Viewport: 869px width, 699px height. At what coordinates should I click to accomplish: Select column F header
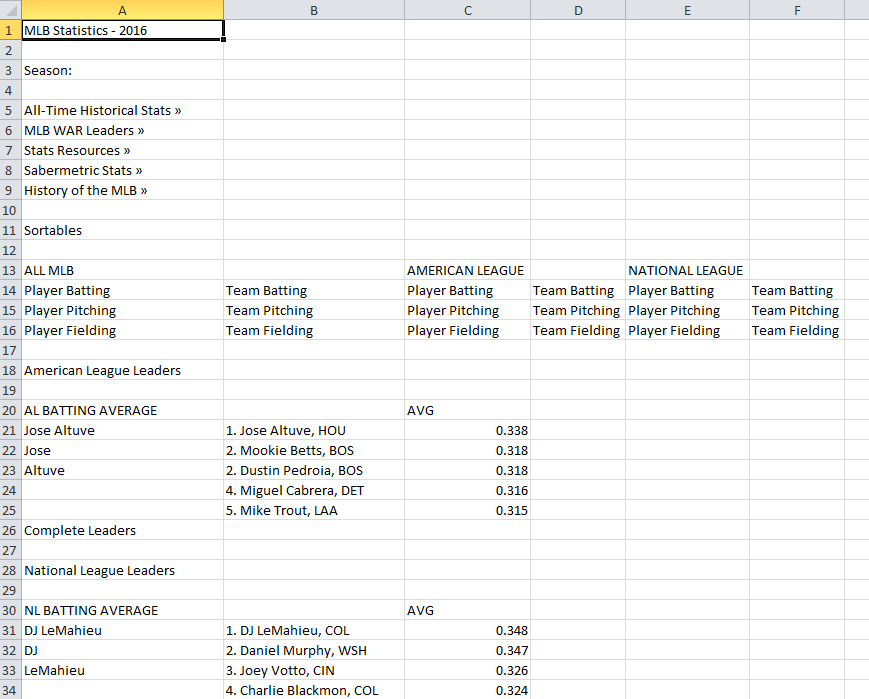(x=797, y=9)
